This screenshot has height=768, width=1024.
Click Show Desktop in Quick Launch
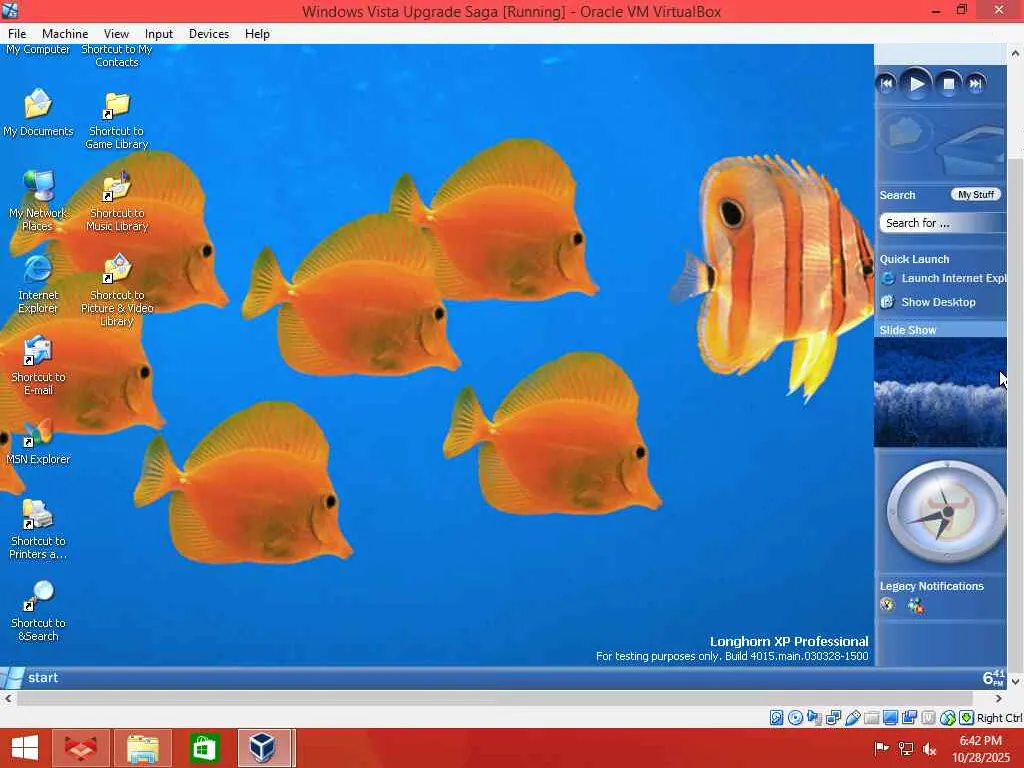coord(929,302)
